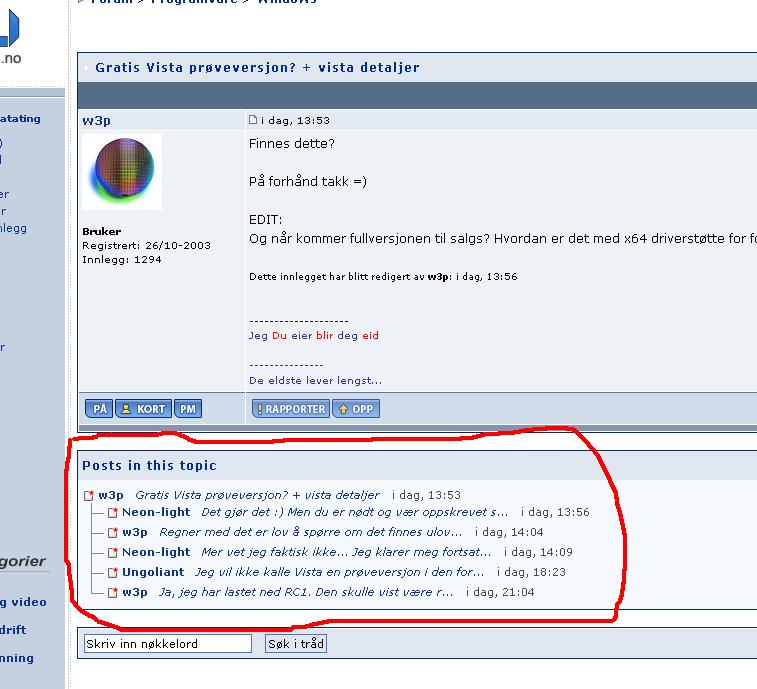The width and height of the screenshot is (757, 689).
Task: Focus the 'Skriv inn nøkkelord' search field
Action: (x=168, y=644)
